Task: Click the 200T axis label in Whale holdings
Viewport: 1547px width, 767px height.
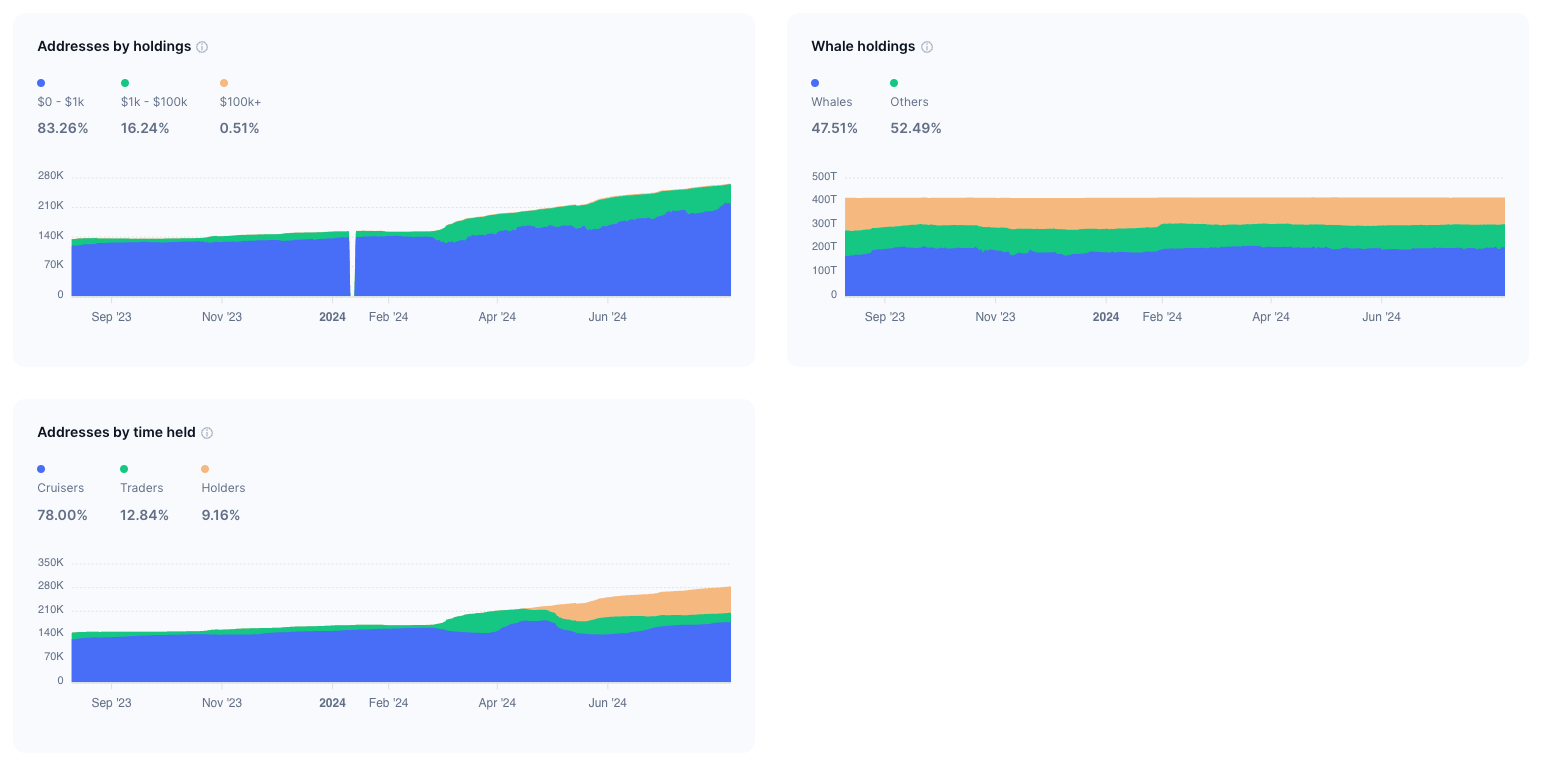Action: coord(824,247)
